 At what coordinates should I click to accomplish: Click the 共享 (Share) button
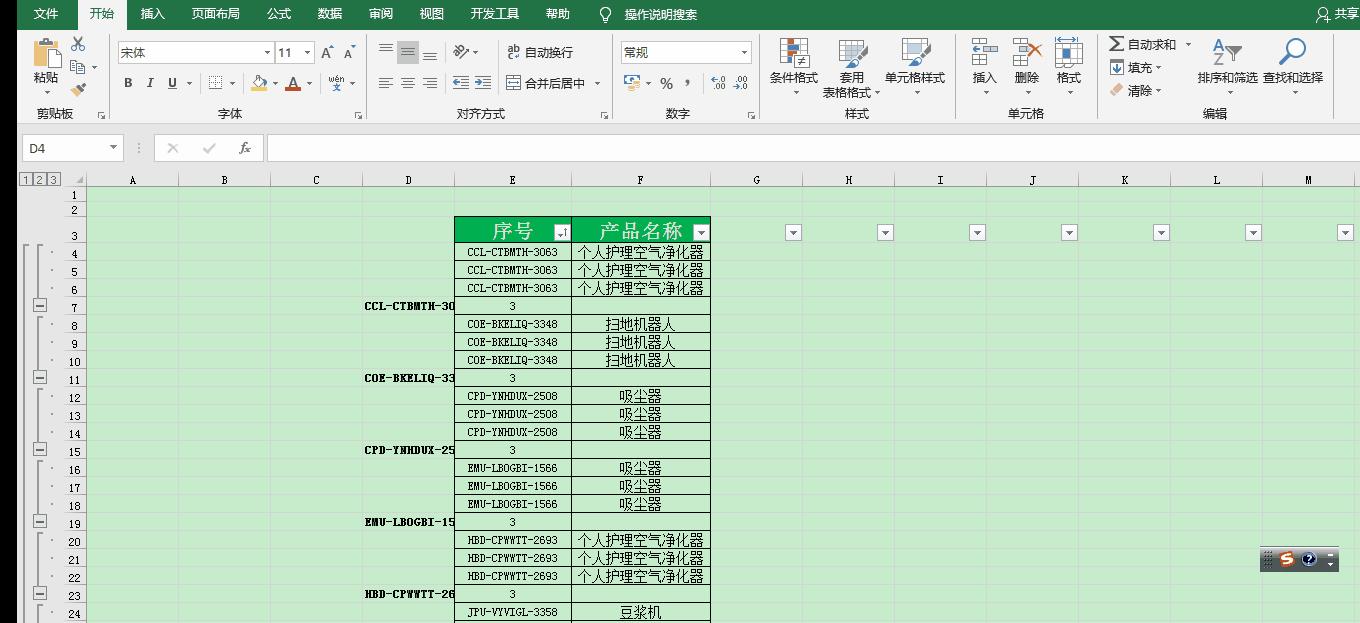click(1337, 14)
